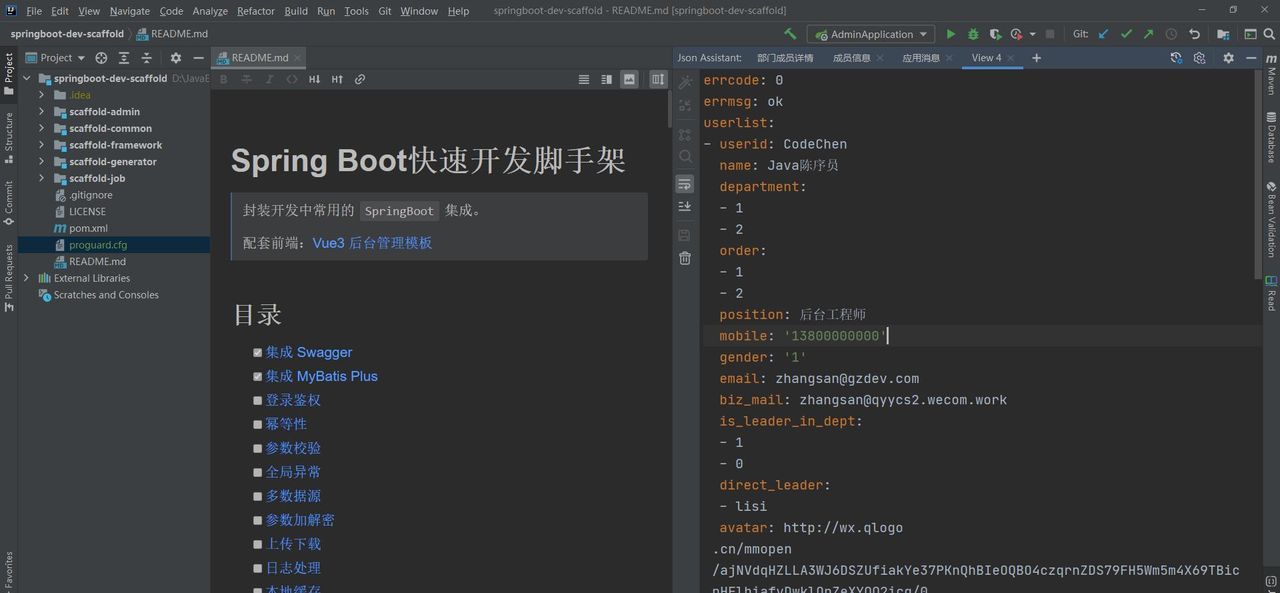Add a new Json Assistant view with the plus button
This screenshot has height=593, width=1280.
(x=1034, y=57)
